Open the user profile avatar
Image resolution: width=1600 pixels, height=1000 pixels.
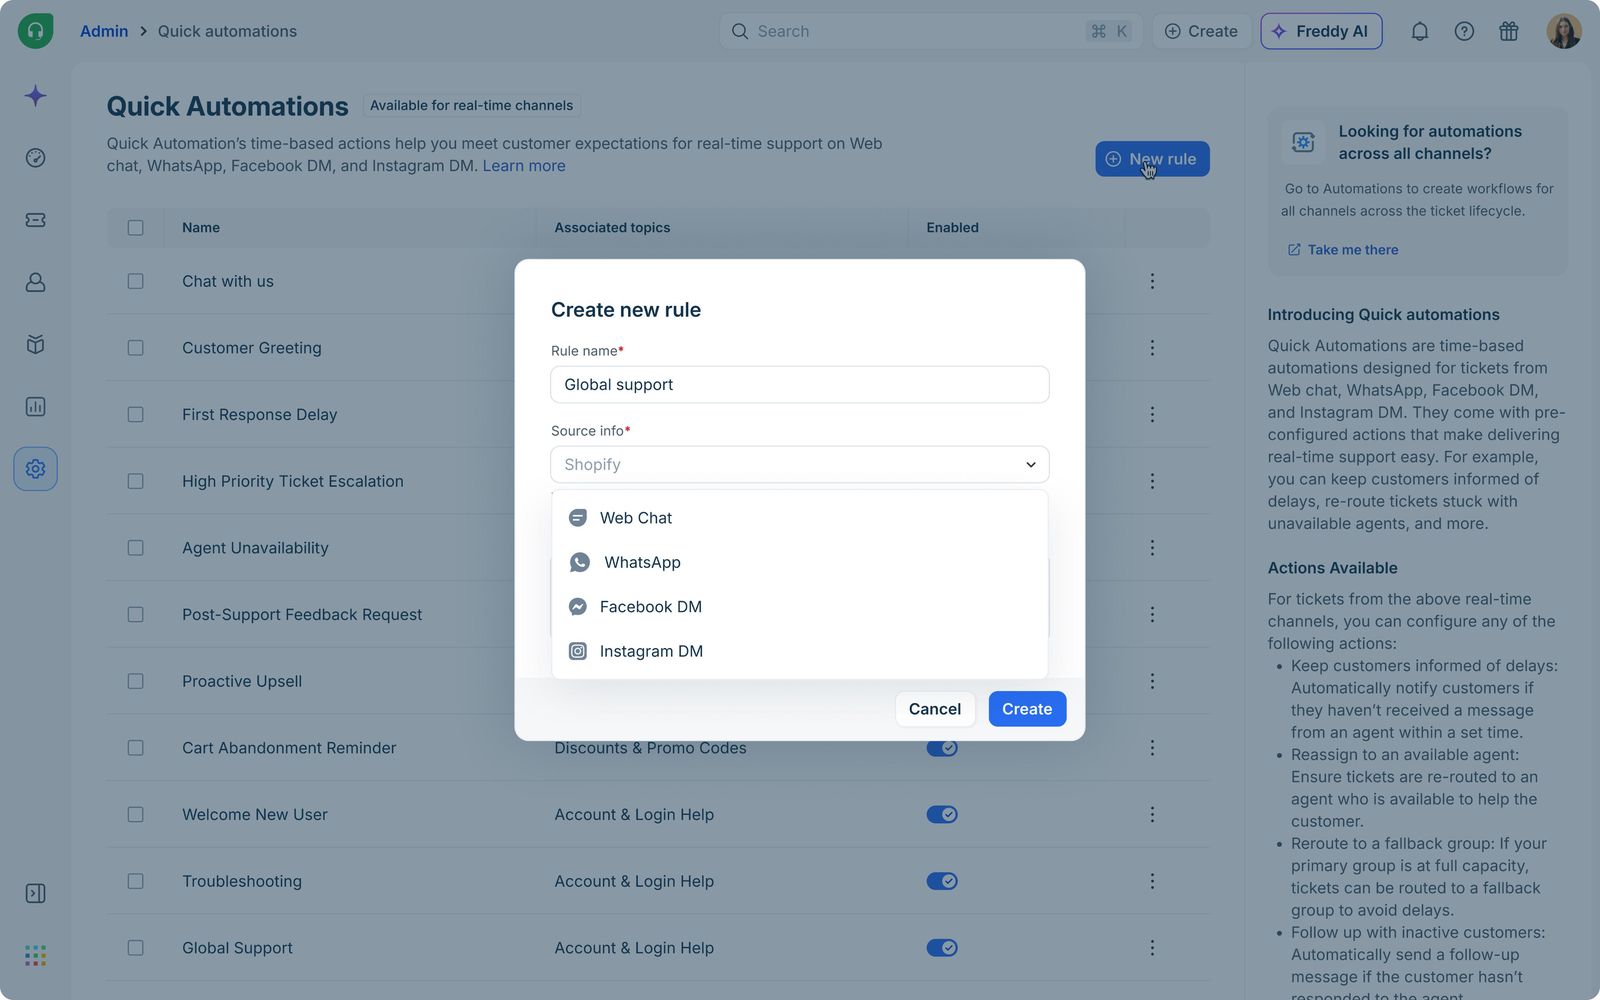point(1564,31)
